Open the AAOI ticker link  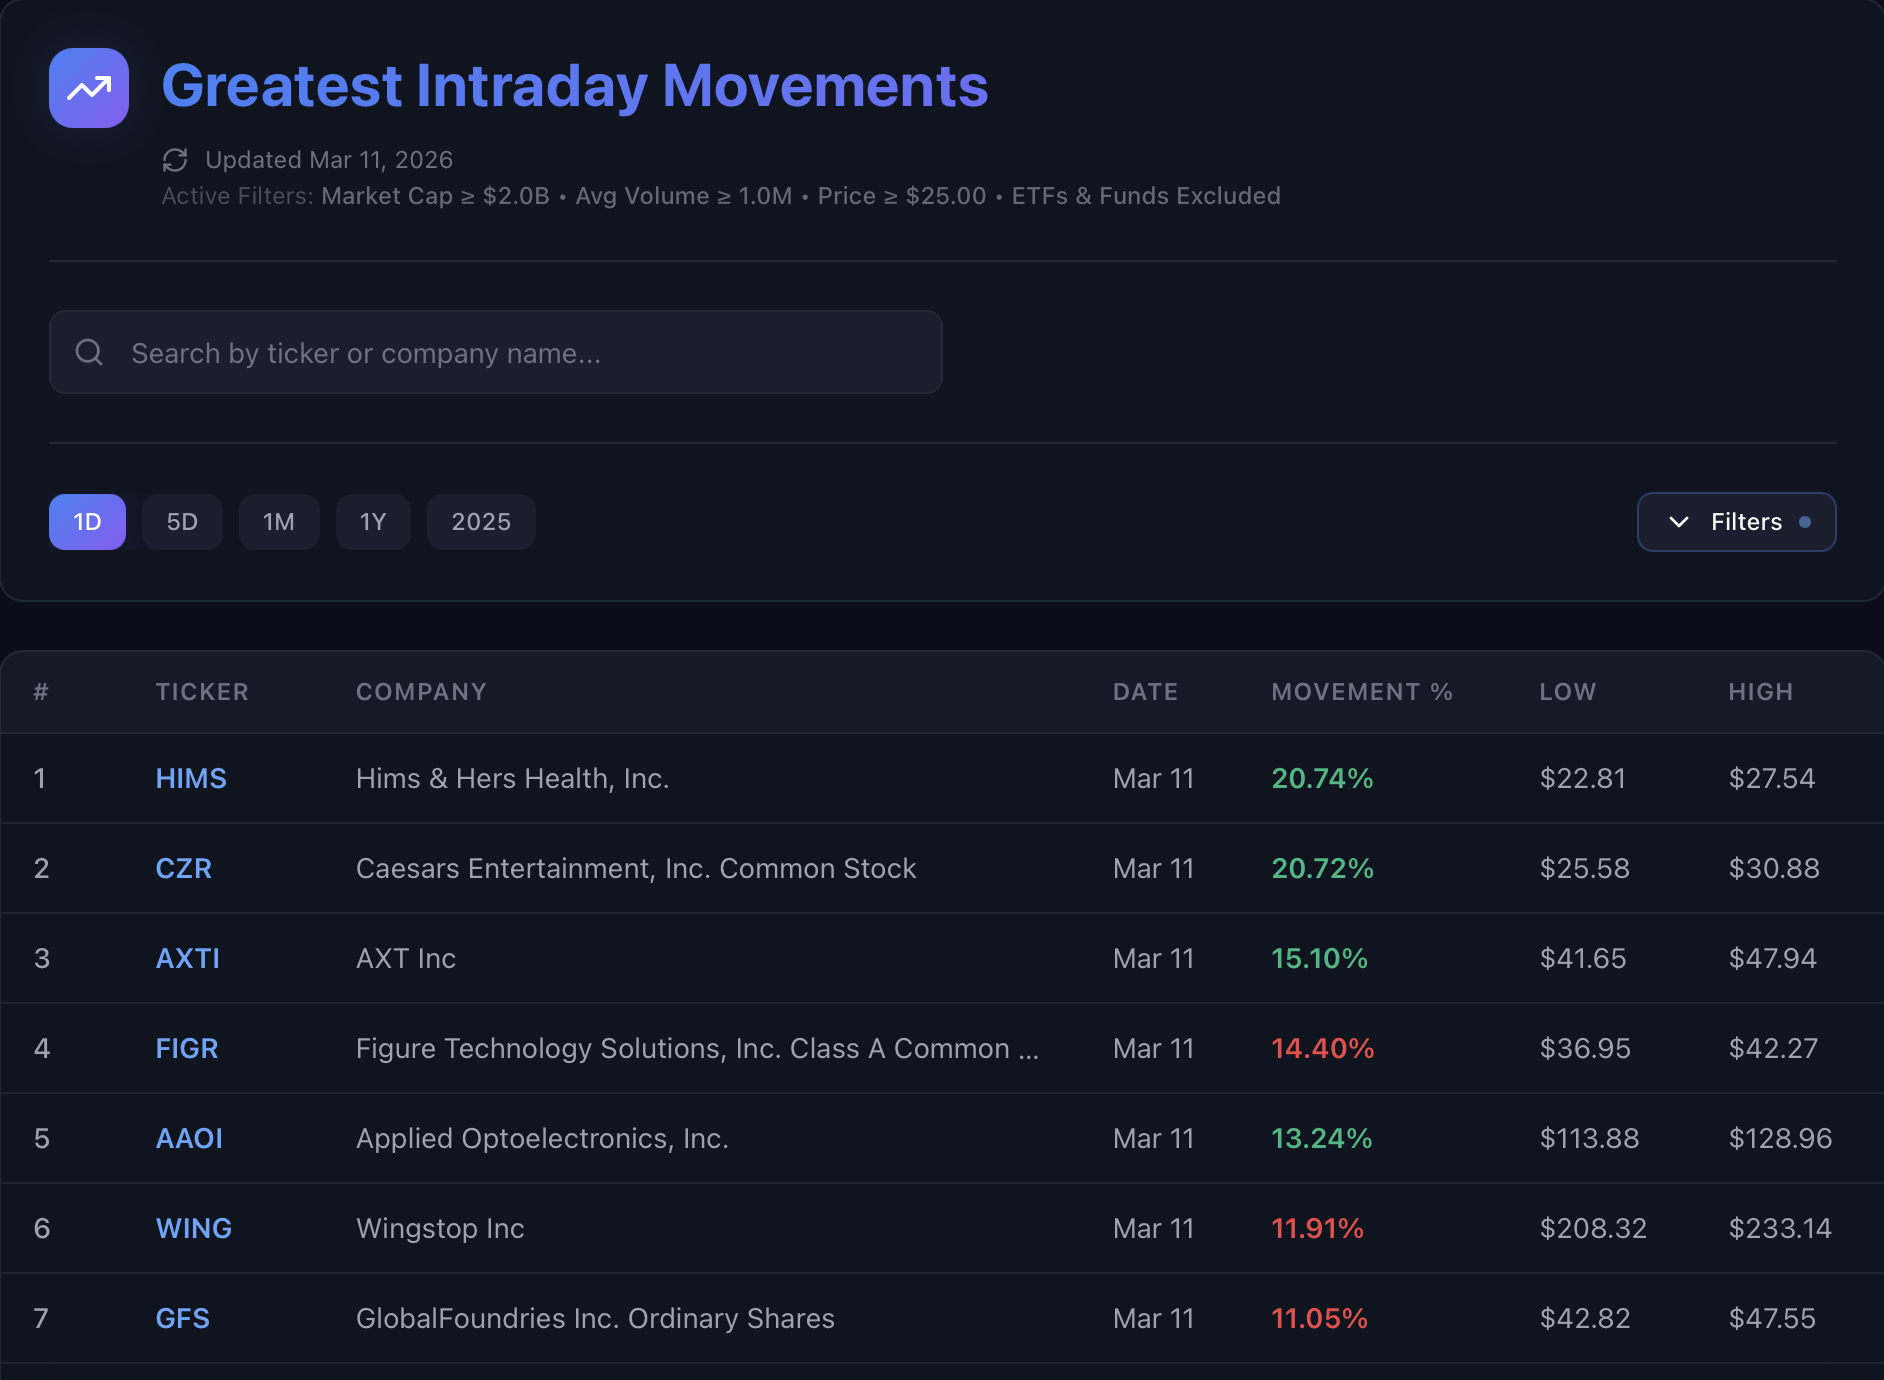[x=189, y=1138]
